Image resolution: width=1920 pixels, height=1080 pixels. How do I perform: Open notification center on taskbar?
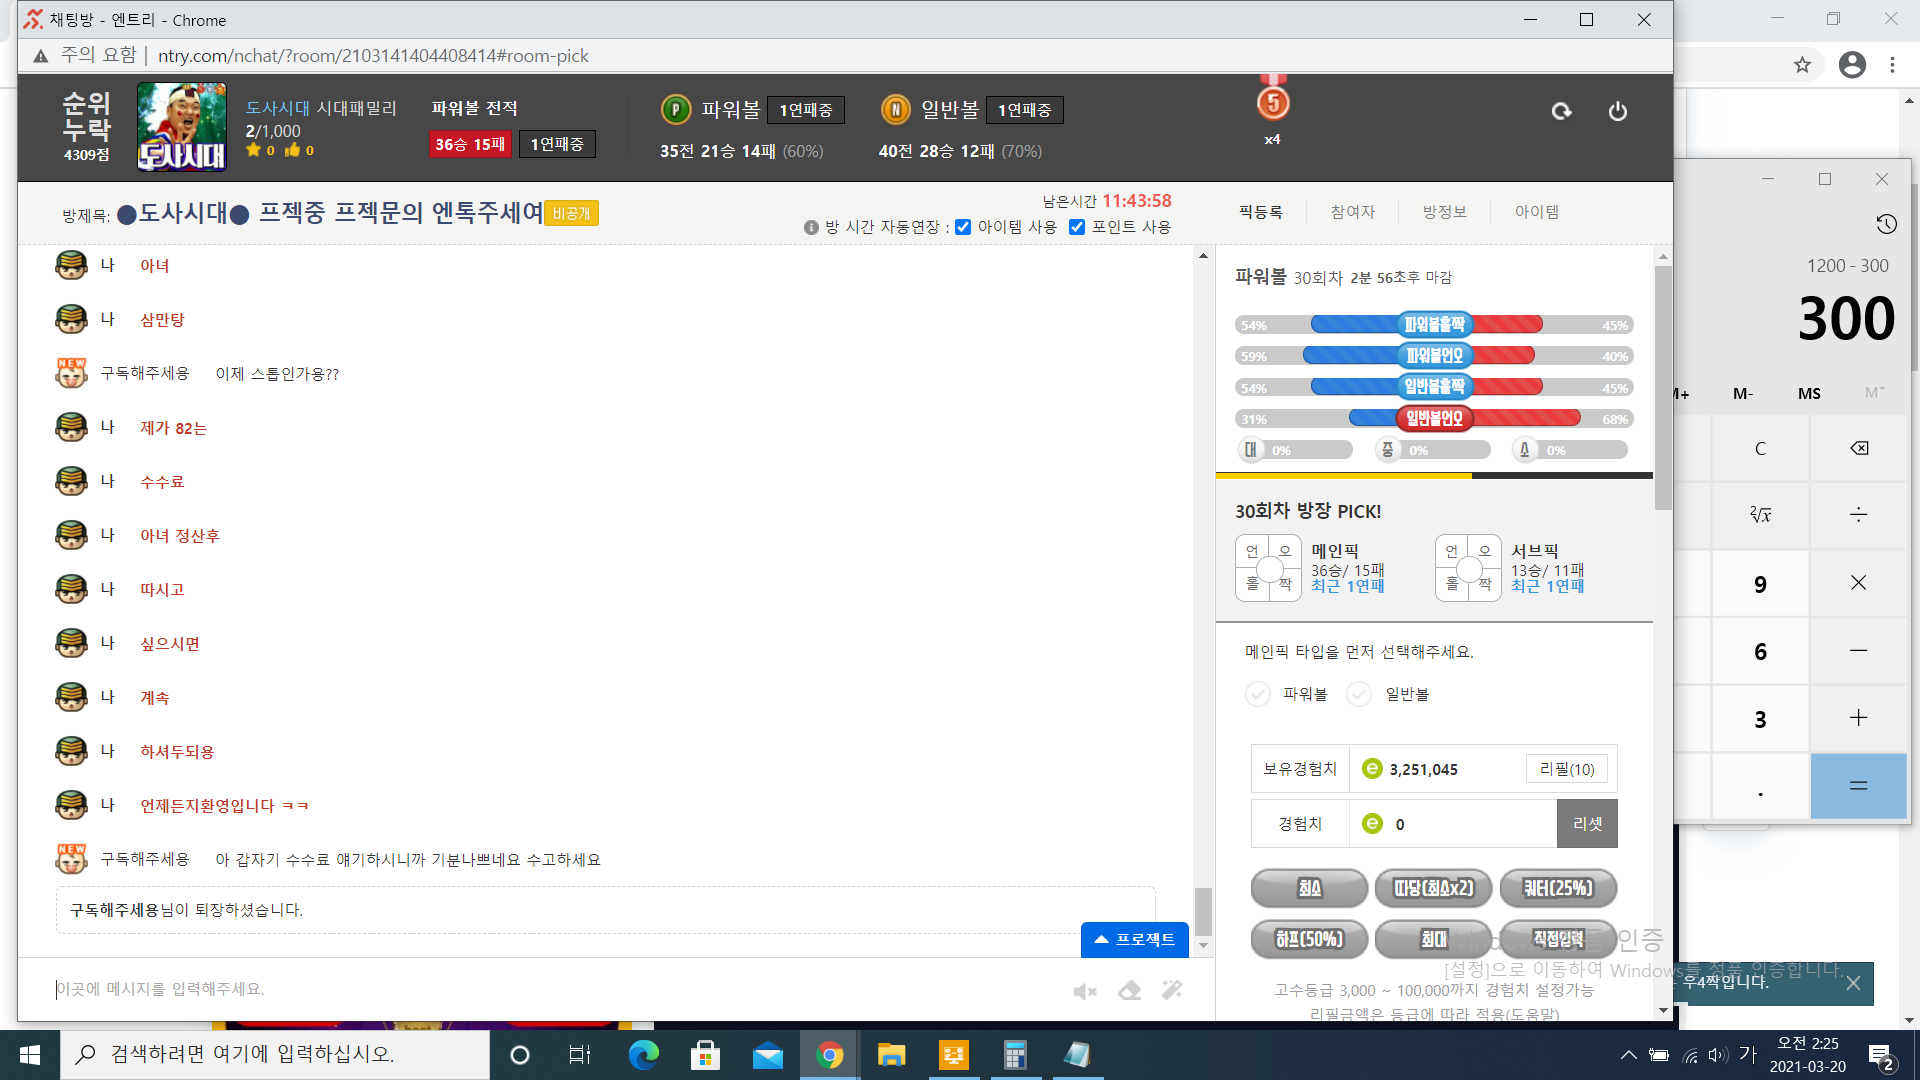[x=1881, y=1055]
